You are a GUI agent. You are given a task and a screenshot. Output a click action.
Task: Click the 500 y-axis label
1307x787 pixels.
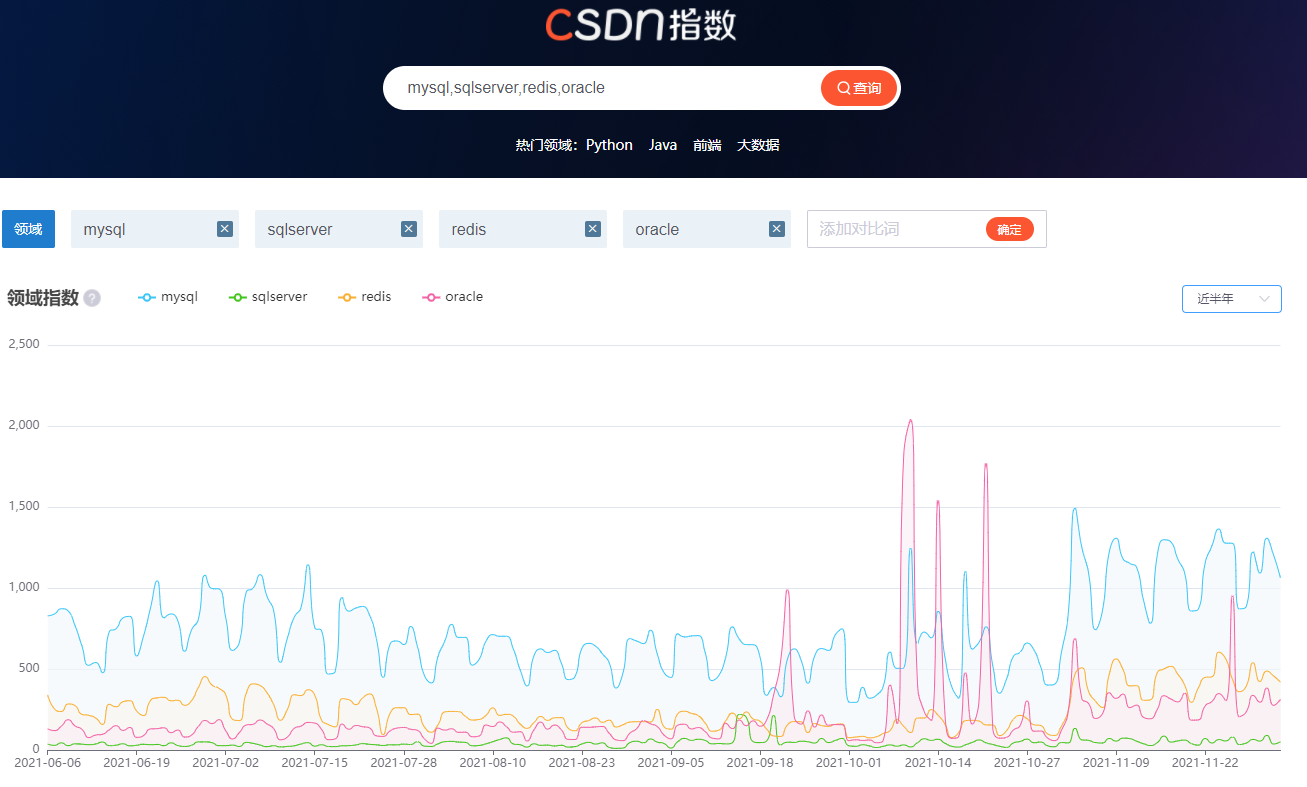[29, 668]
